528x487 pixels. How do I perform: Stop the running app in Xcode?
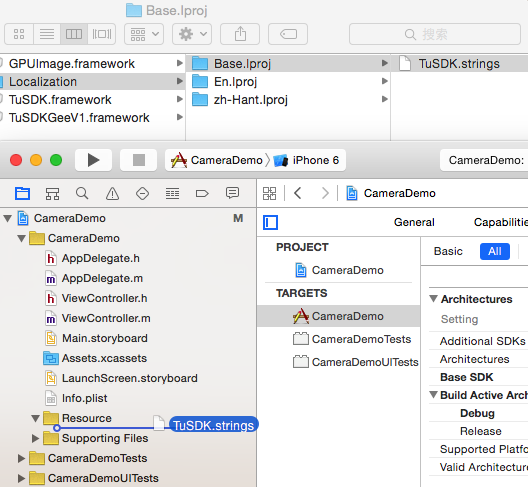pyautogui.click(x=138, y=160)
